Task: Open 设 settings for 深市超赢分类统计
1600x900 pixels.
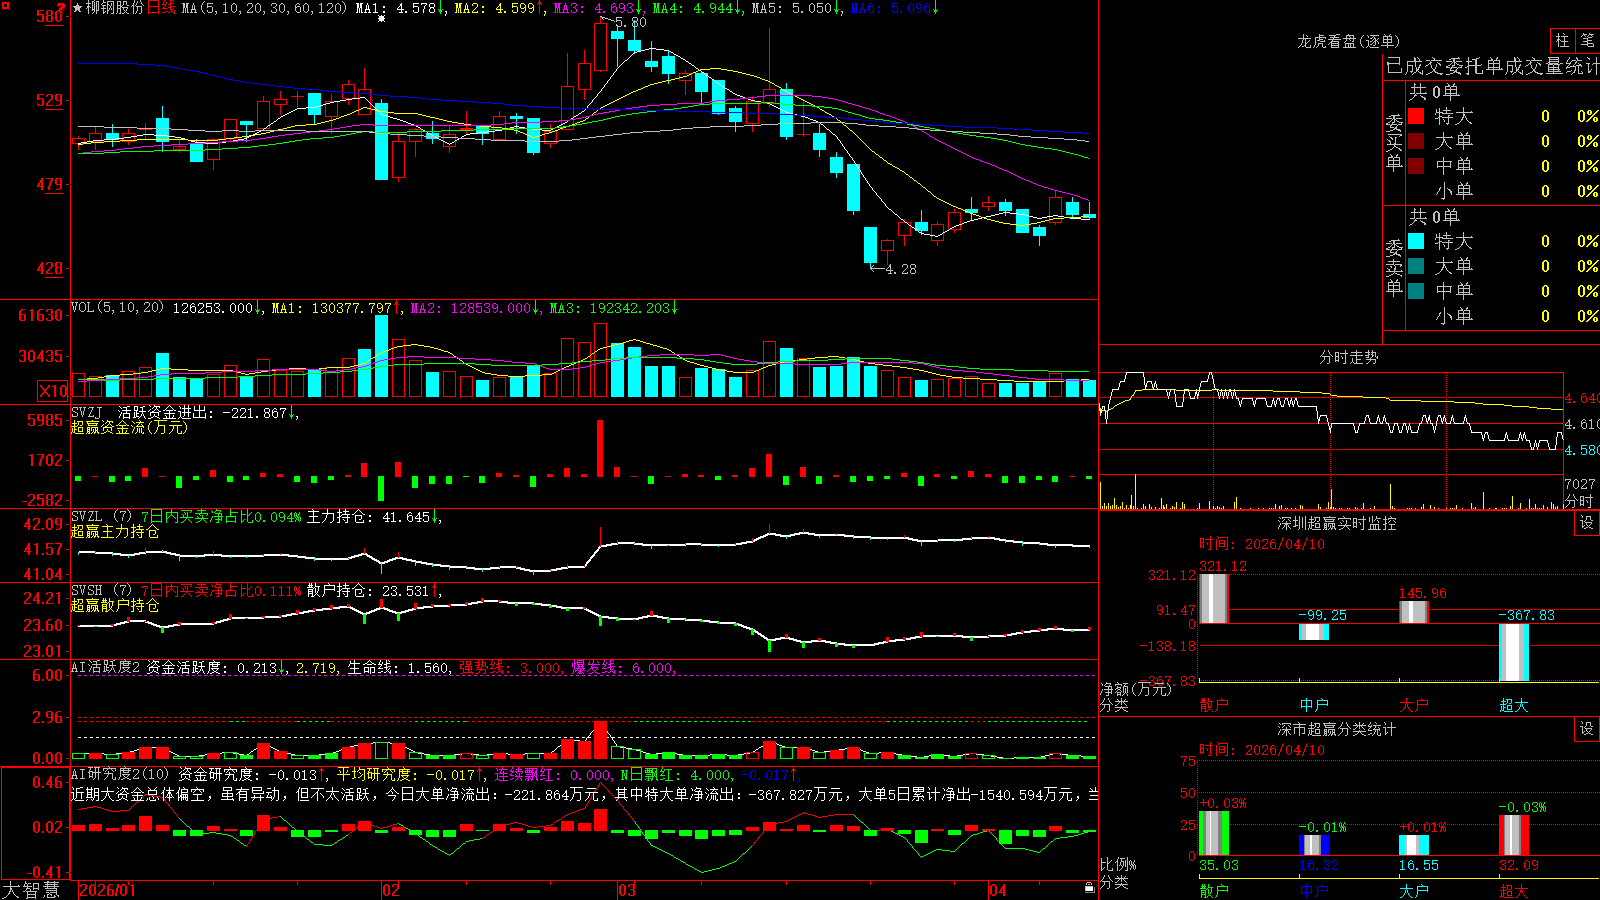Action: [1587, 729]
